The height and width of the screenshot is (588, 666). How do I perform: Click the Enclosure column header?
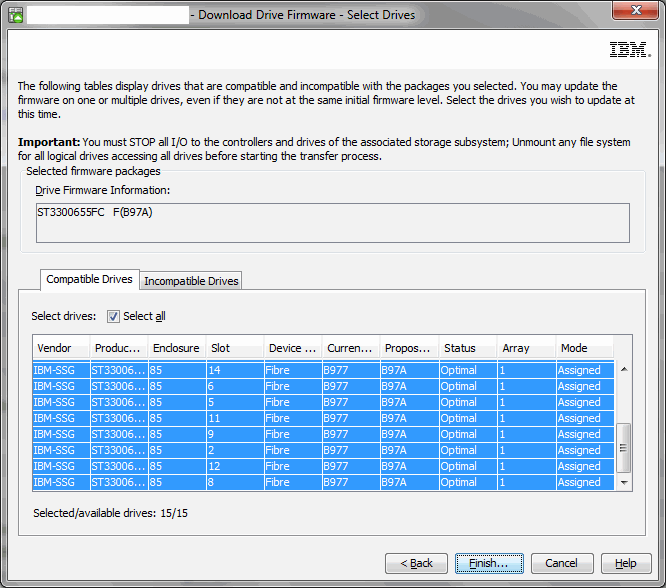coord(176,348)
